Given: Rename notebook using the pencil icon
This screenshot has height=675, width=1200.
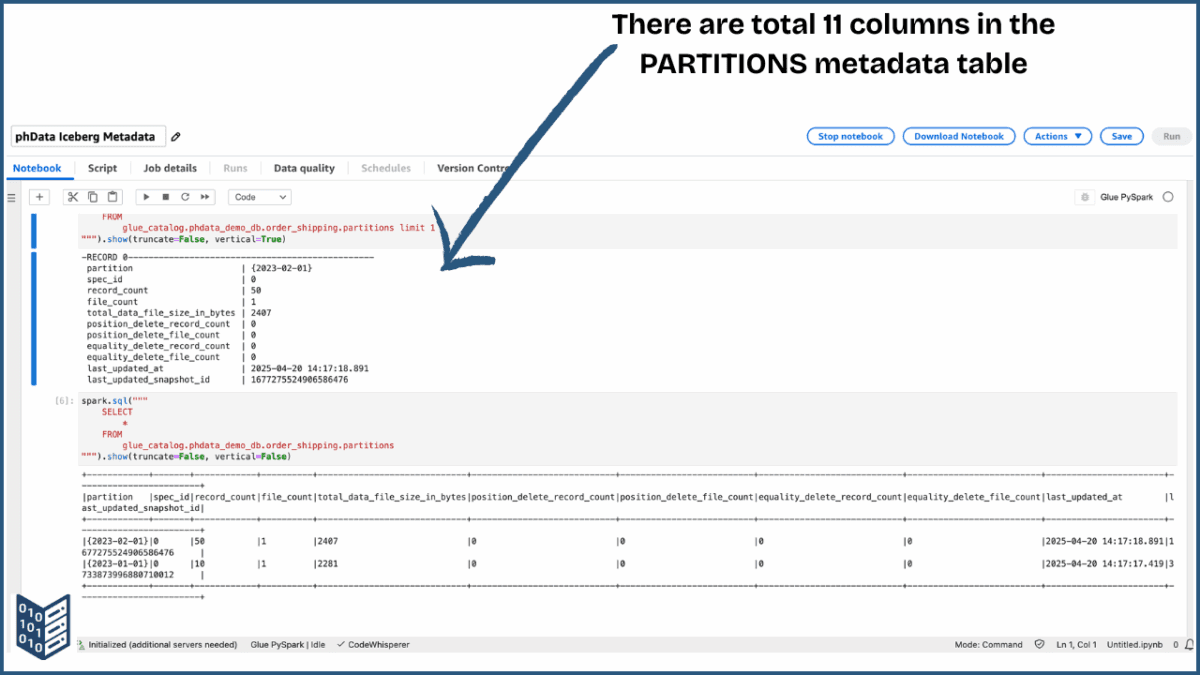Looking at the screenshot, I should tap(176, 136).
